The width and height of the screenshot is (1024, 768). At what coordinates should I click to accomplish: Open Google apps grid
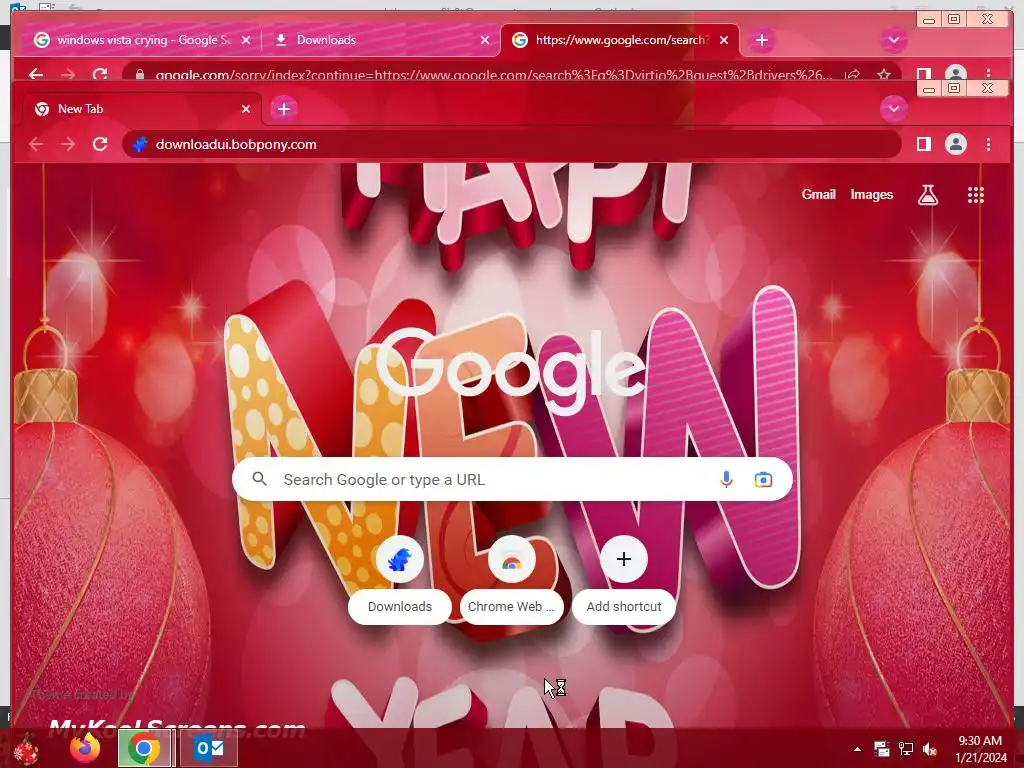tap(975, 195)
